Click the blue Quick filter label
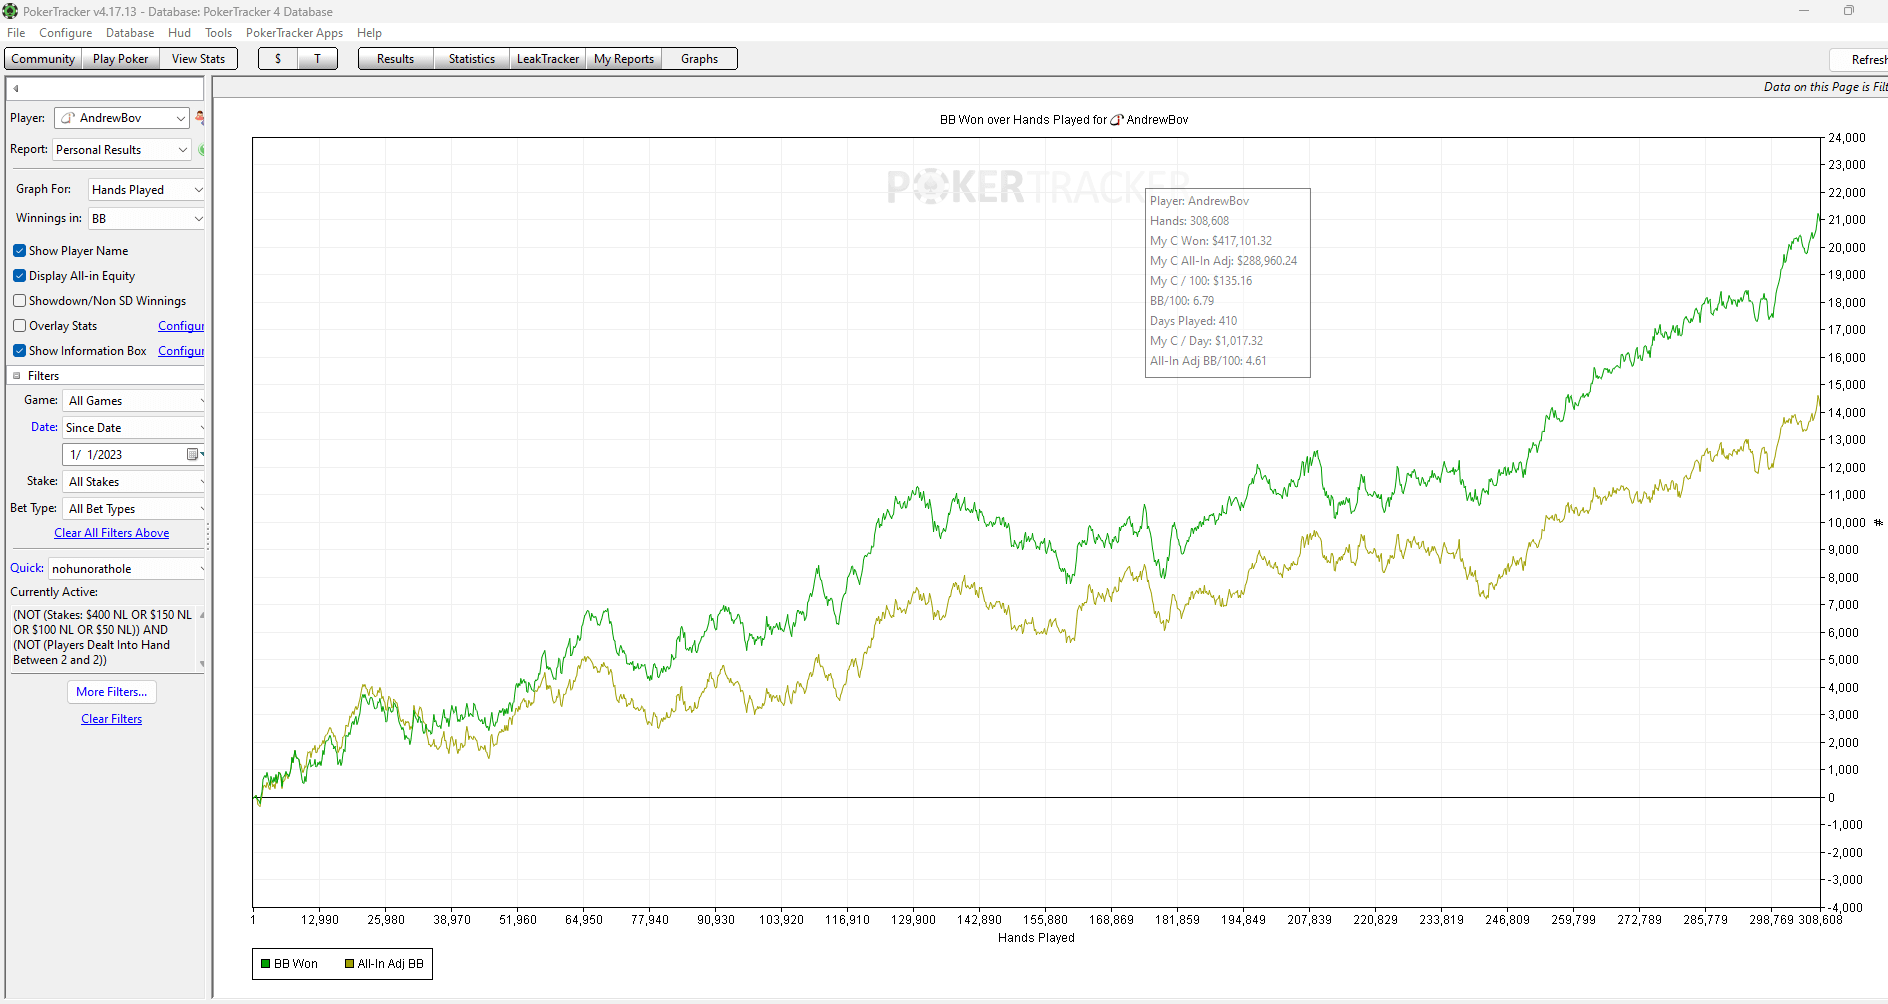This screenshot has width=1888, height=1004. pos(27,568)
